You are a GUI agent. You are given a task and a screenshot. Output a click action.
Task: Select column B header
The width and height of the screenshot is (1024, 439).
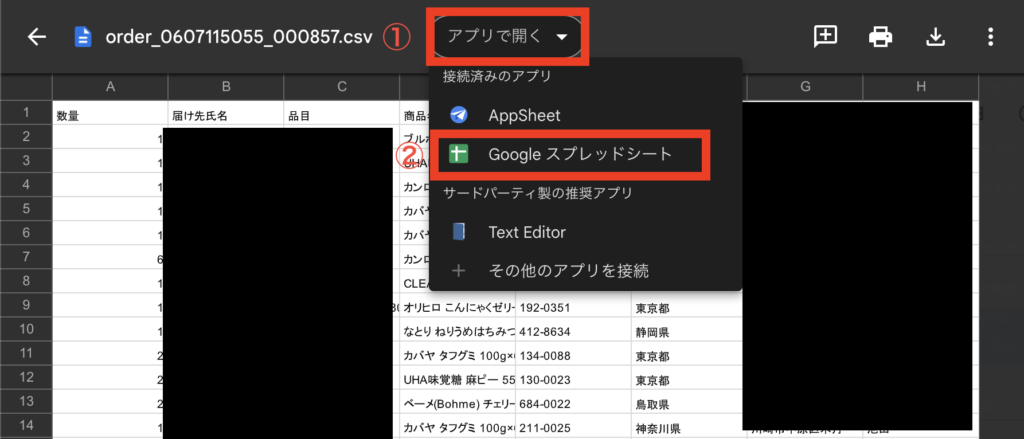click(226, 88)
